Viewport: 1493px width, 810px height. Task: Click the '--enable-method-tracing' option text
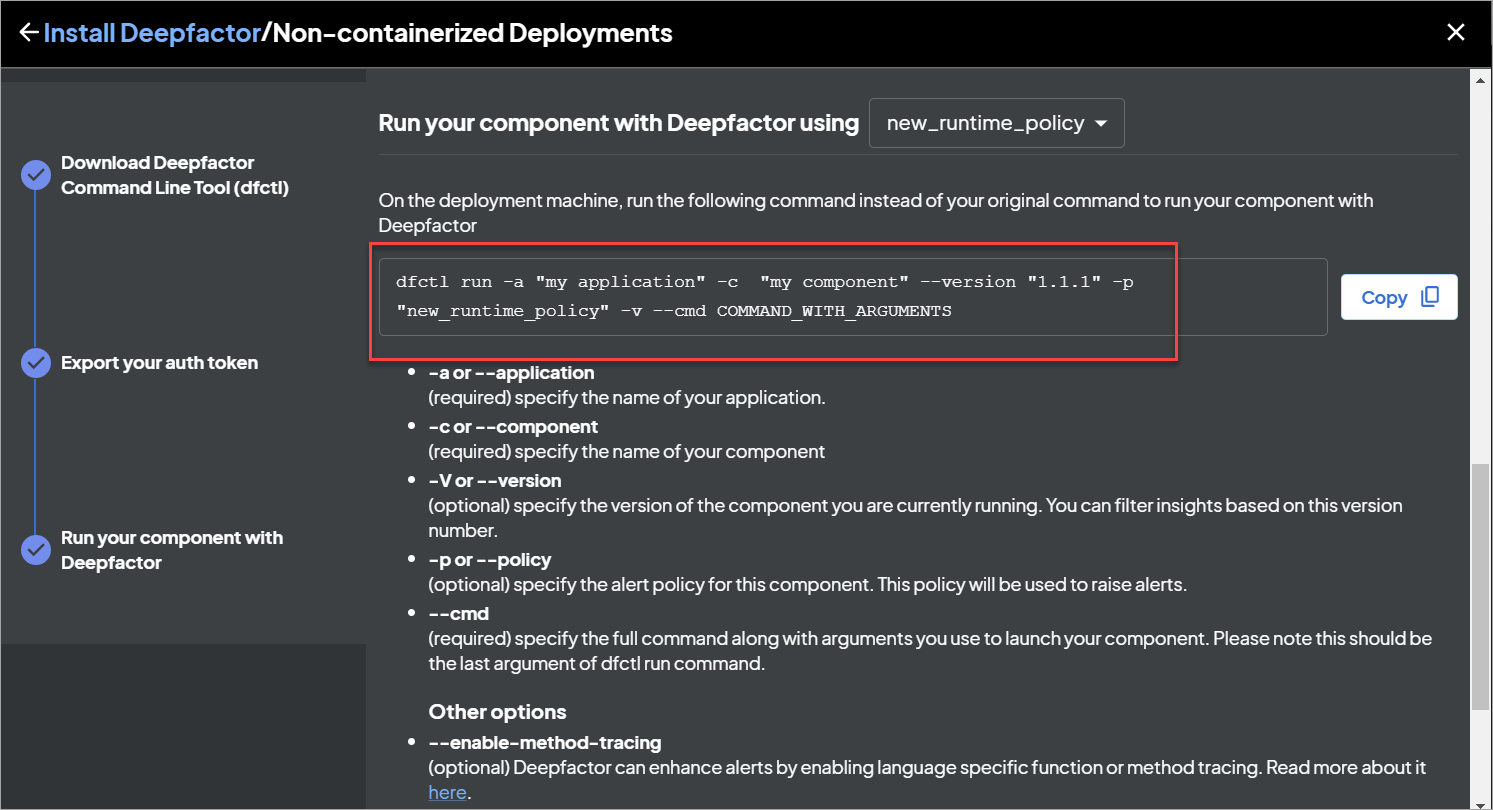click(545, 743)
